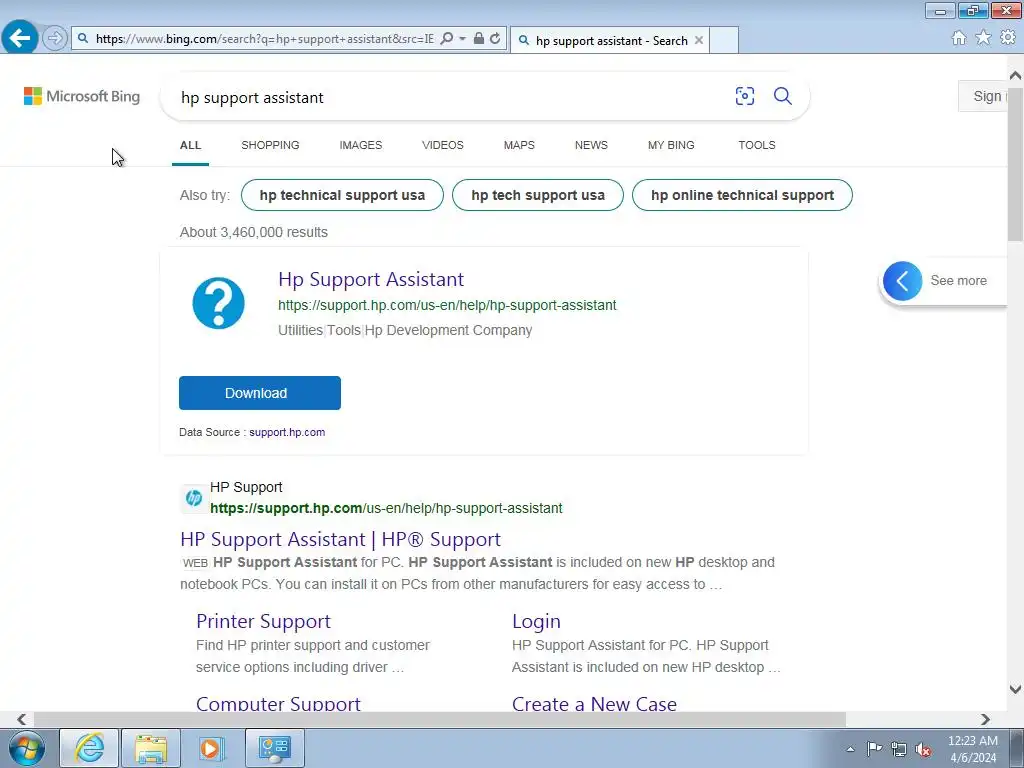This screenshot has width=1024, height=768.
Task: Try suggestion 'hp online technical support'
Action: 742,195
